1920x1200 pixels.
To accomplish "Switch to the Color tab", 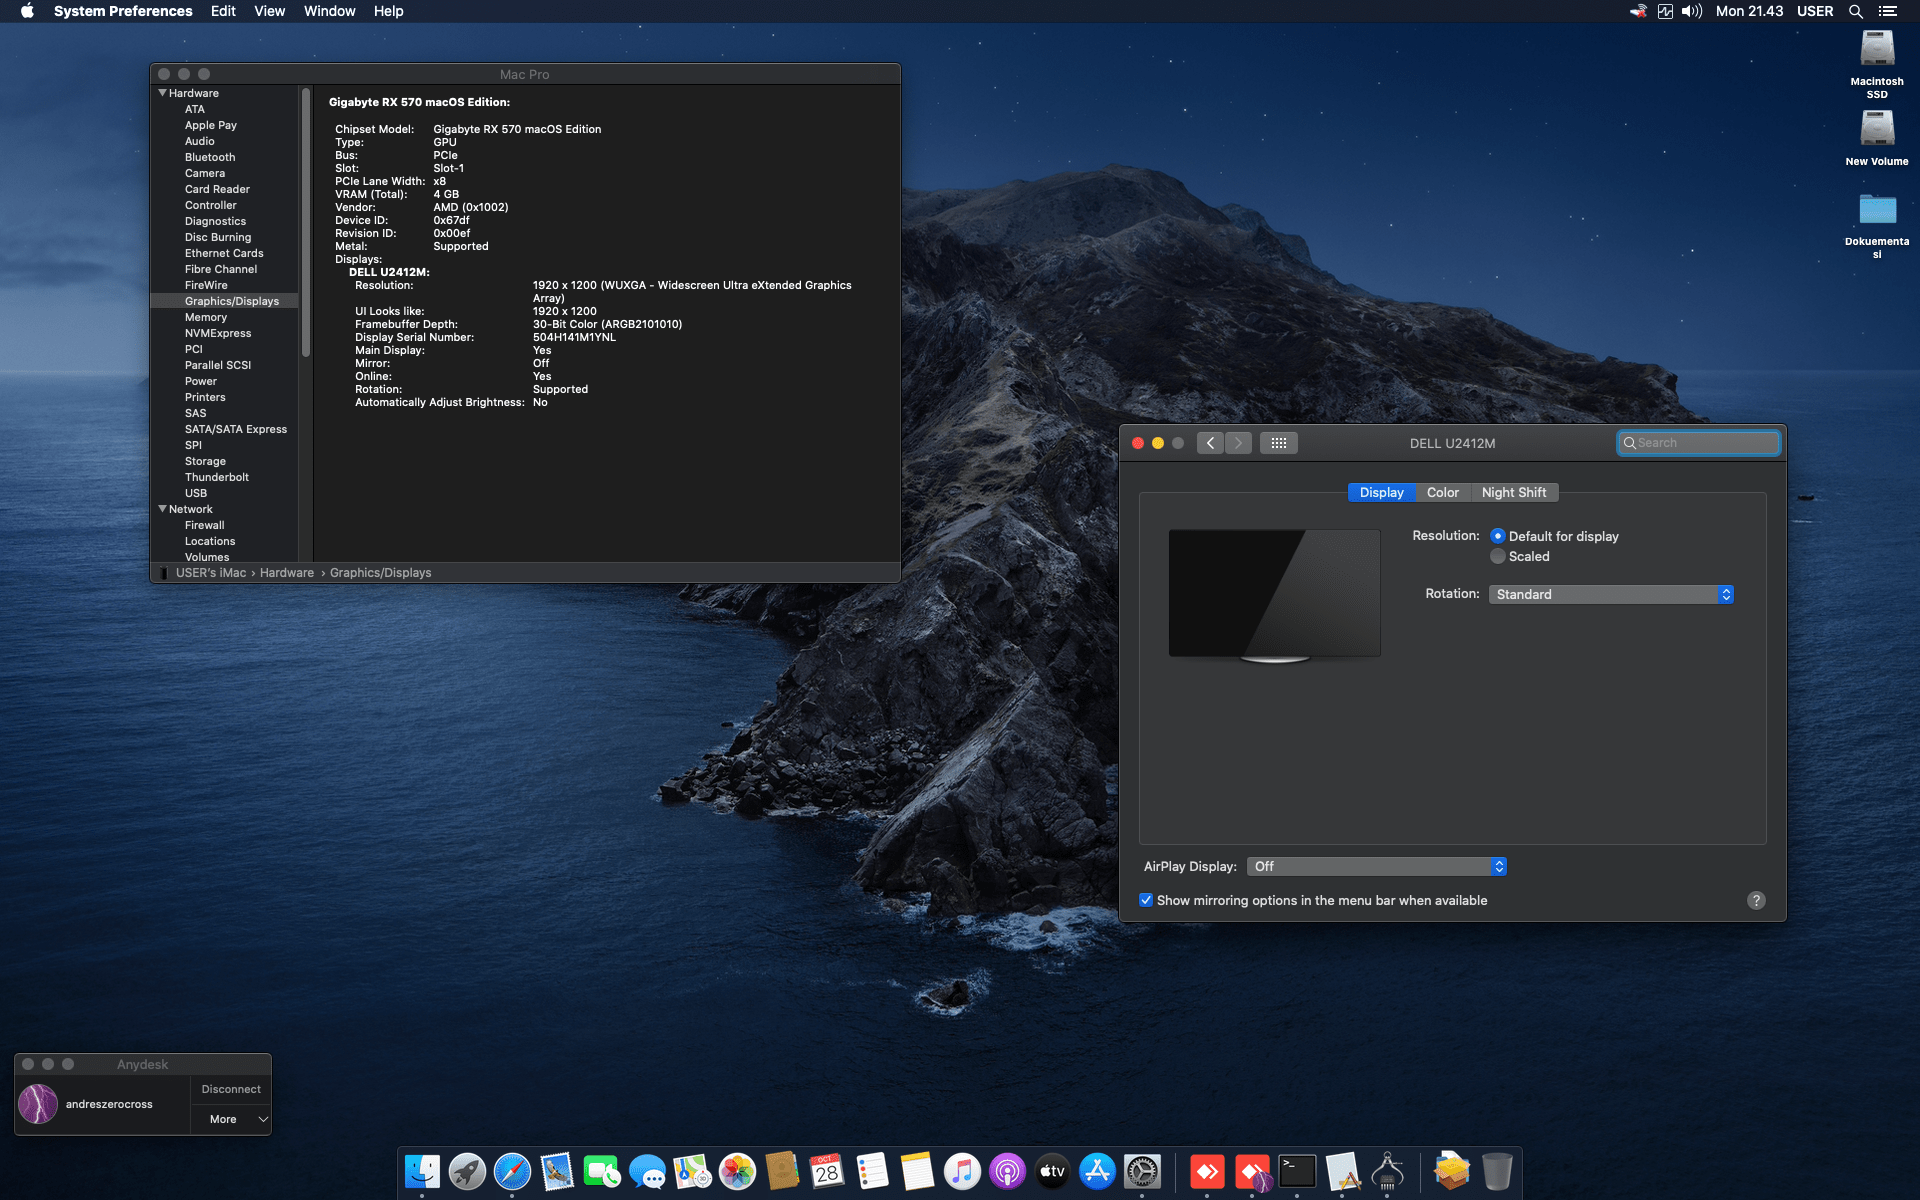I will (1442, 492).
